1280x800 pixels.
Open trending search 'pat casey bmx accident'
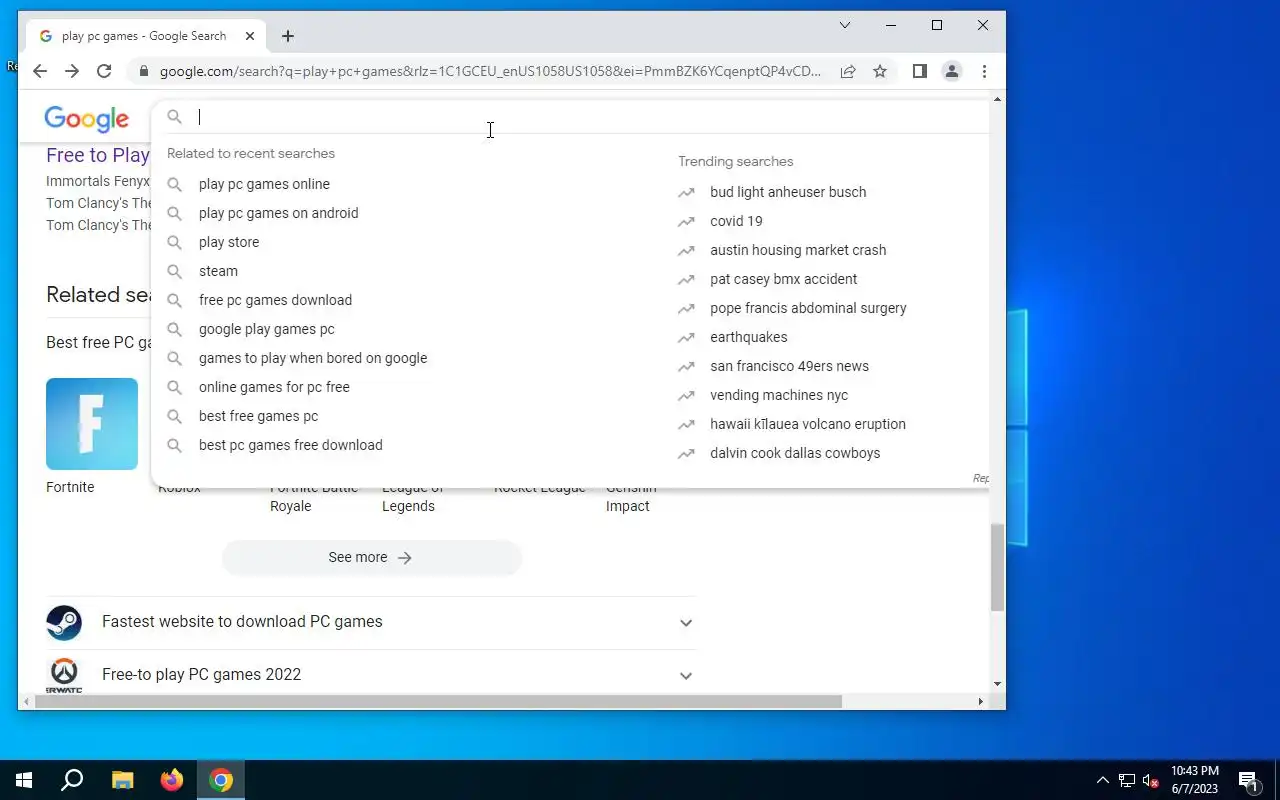coord(783,279)
